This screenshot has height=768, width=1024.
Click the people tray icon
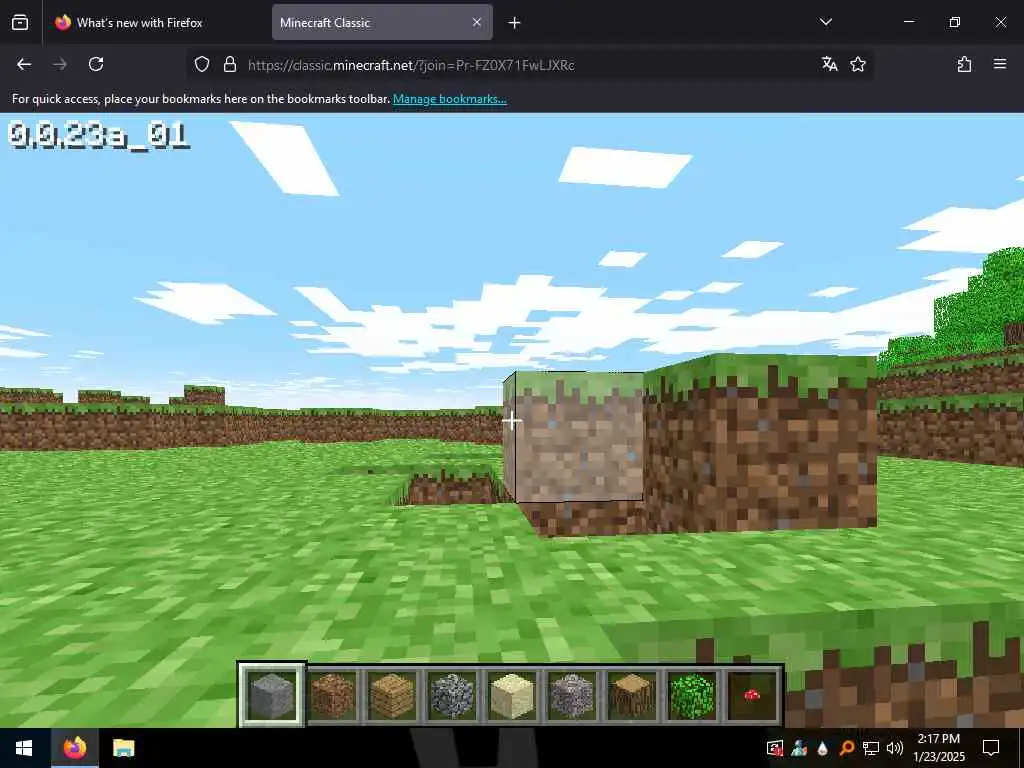(x=799, y=748)
